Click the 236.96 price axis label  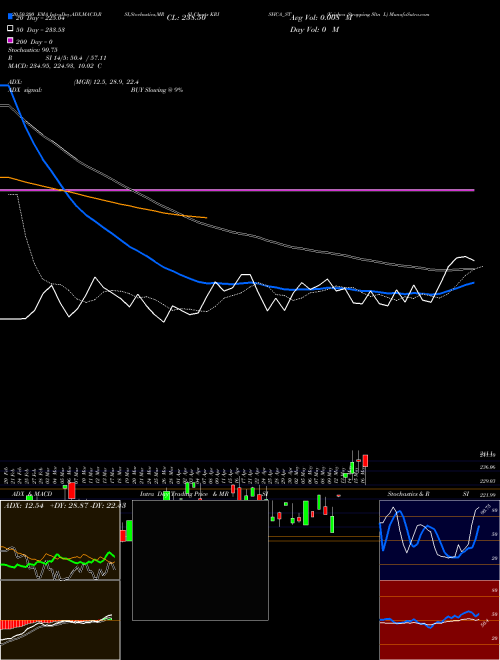click(x=488, y=467)
